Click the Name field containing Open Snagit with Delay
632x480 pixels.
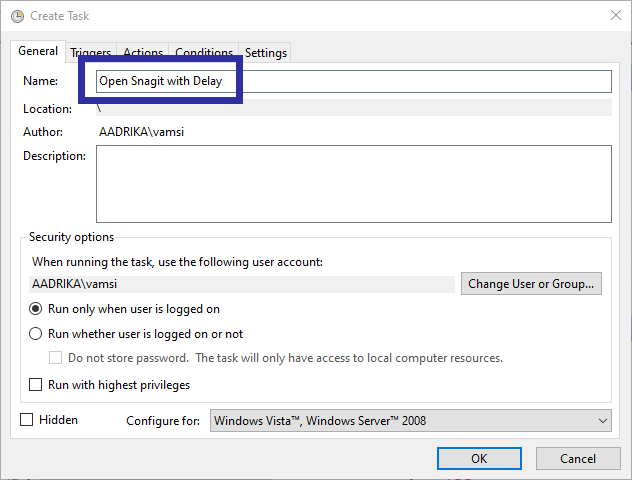click(353, 81)
